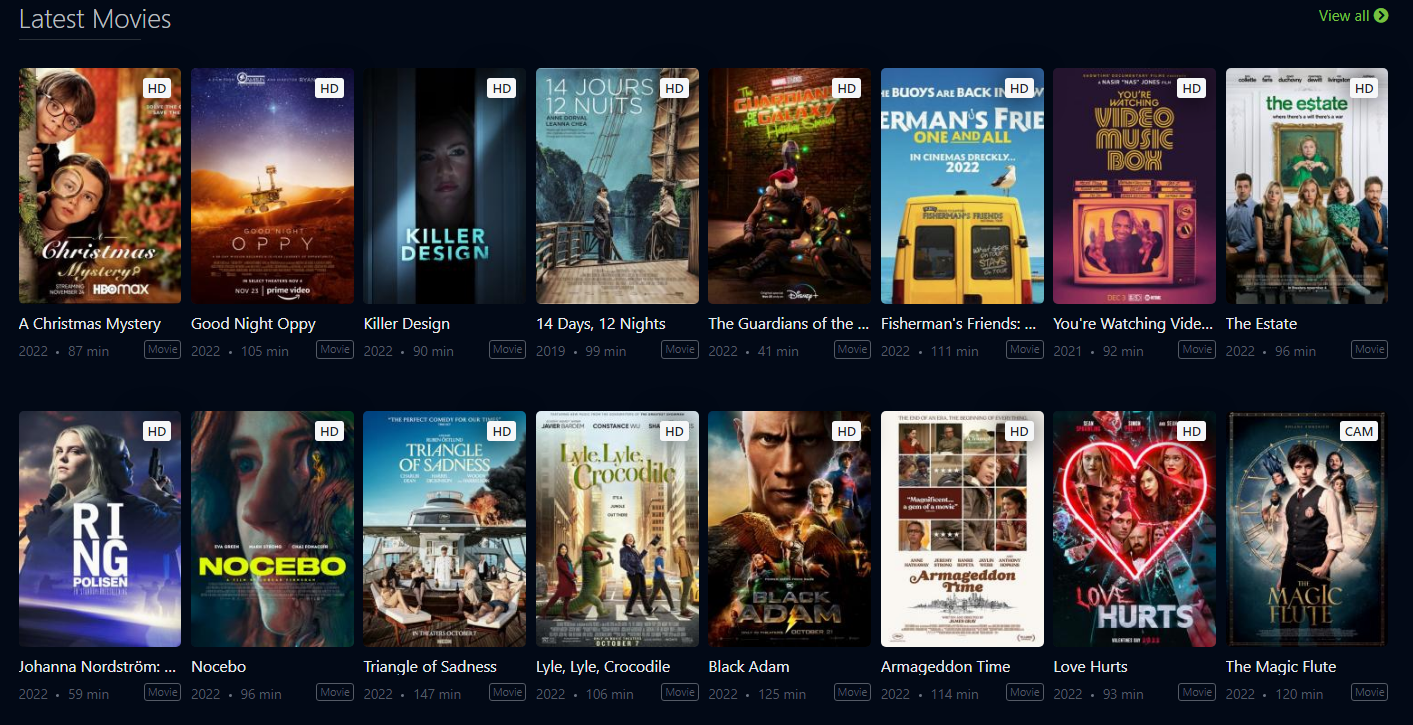1413x725 pixels.
Task: Click the 2022 • 147 min text
Action: click(412, 694)
